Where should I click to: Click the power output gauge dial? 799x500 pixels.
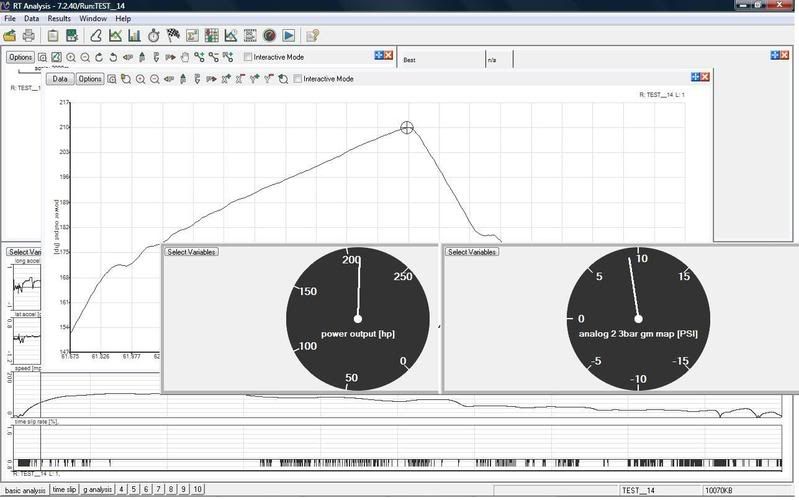pyautogui.click(x=357, y=319)
